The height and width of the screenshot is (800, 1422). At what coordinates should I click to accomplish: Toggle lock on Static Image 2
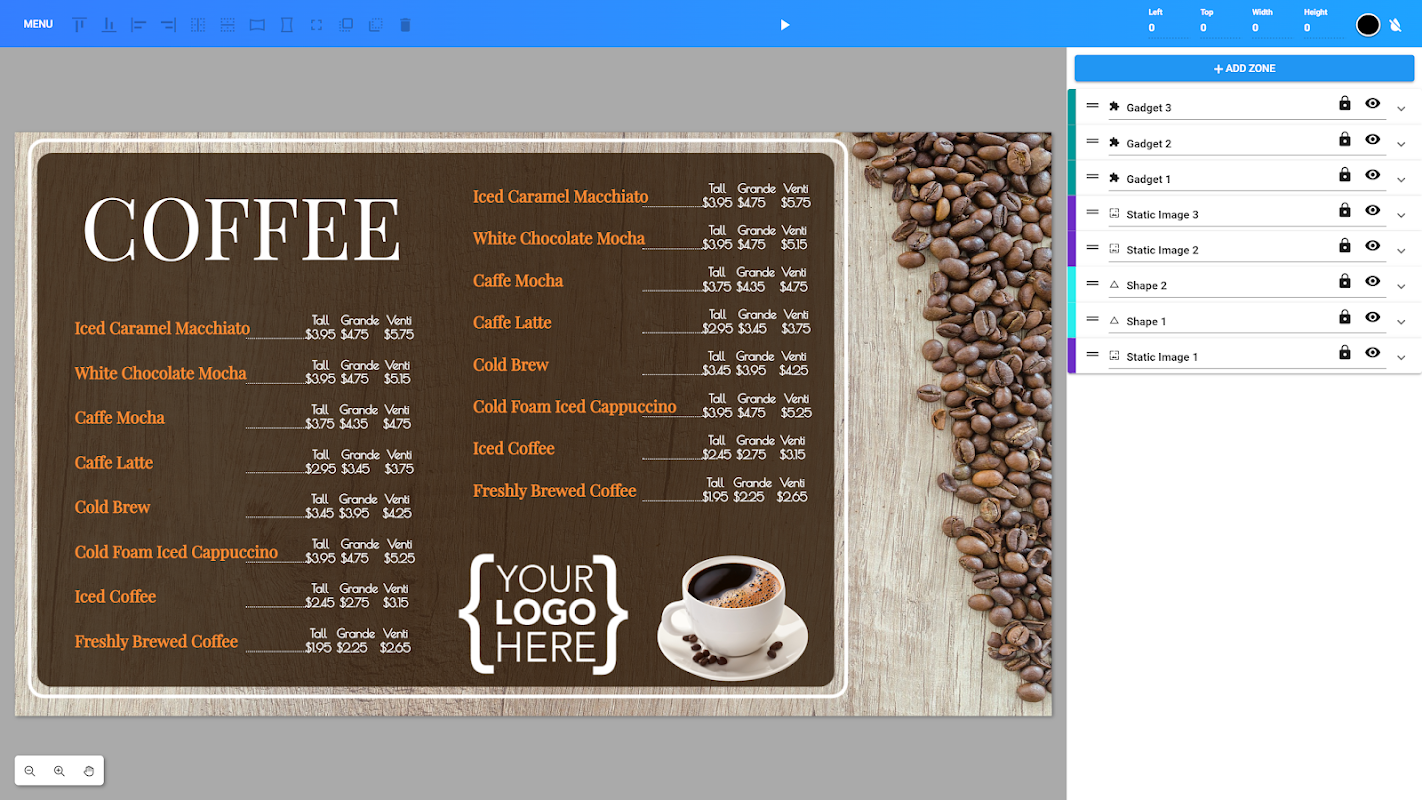[x=1345, y=245]
